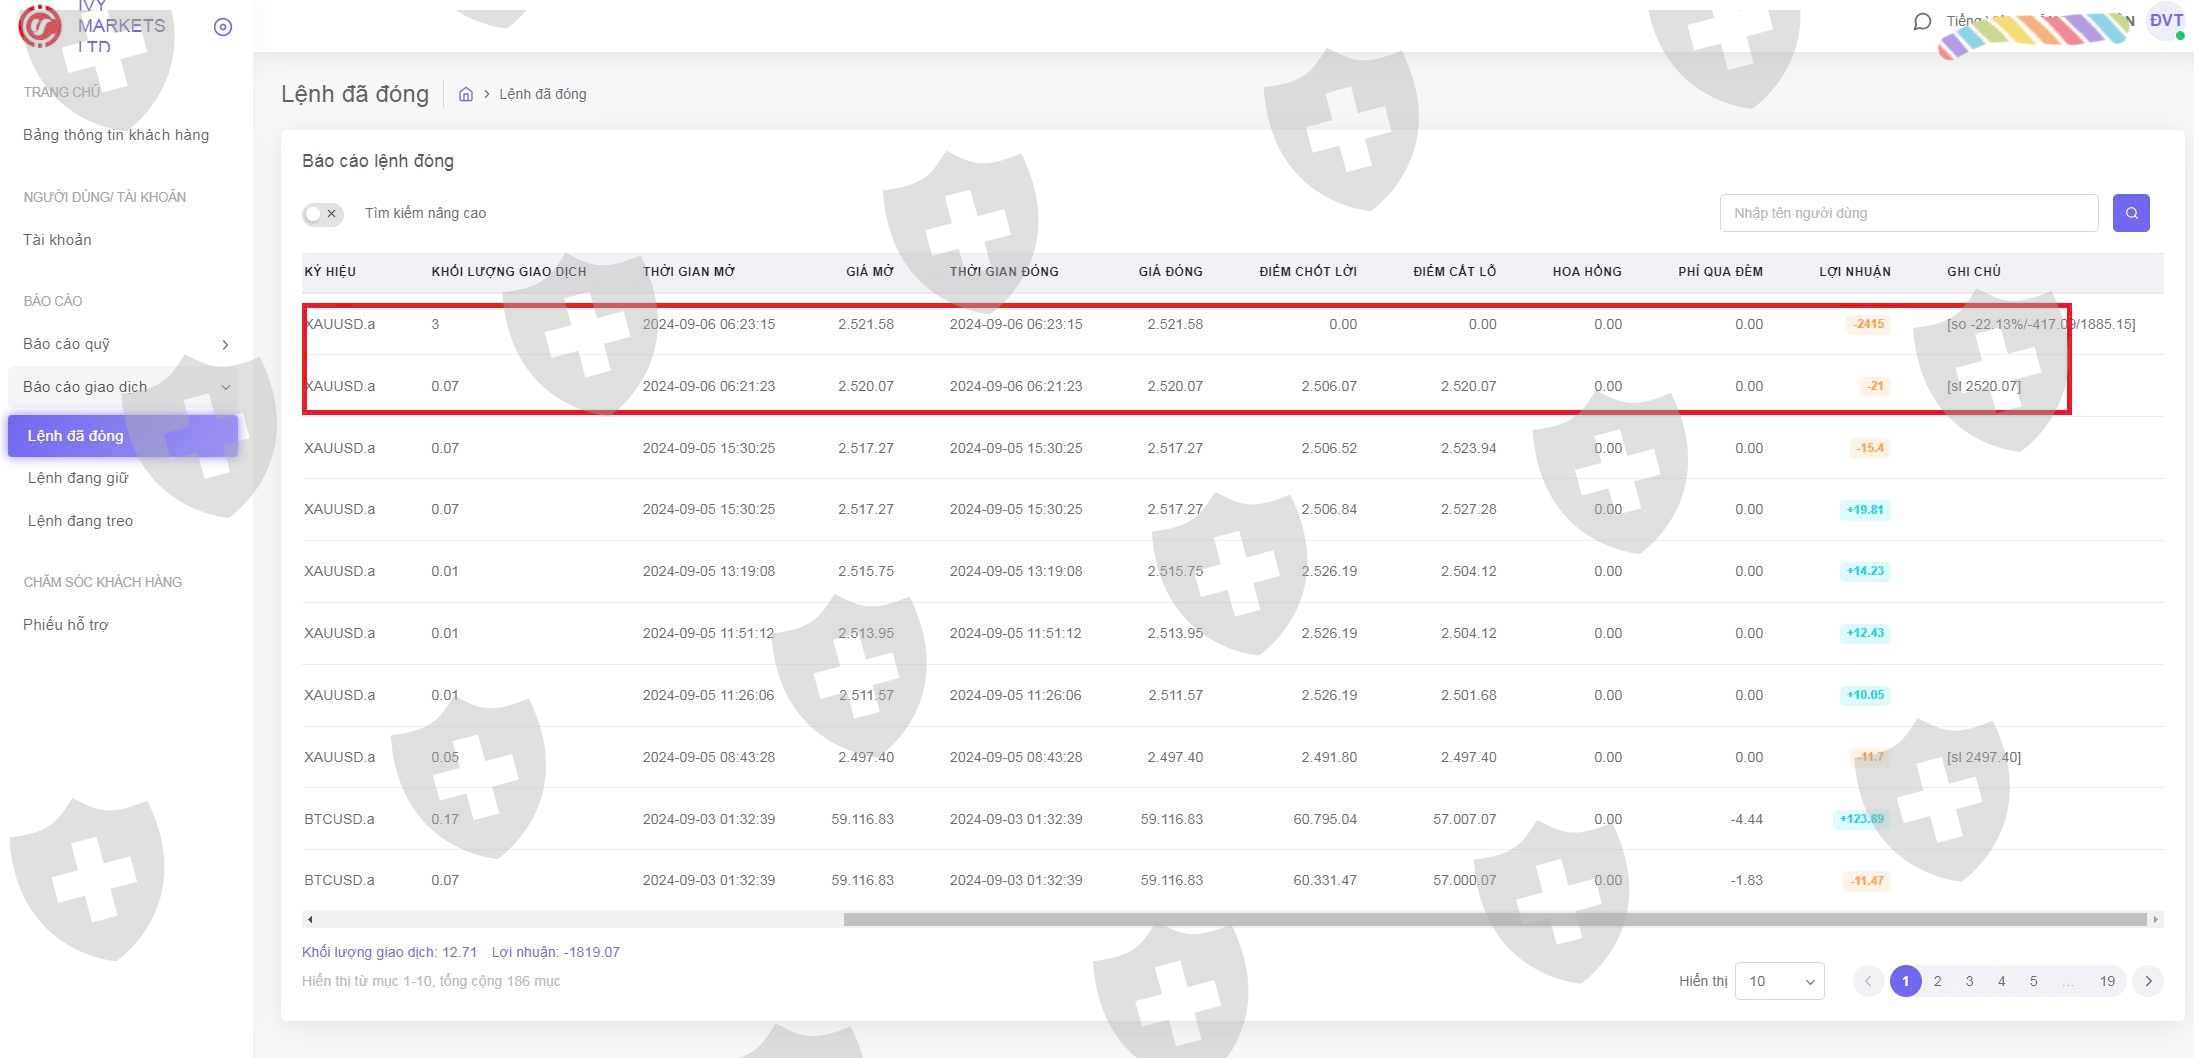Jump to page 3 of results
This screenshot has height=1058, width=2194.
pos(1969,981)
